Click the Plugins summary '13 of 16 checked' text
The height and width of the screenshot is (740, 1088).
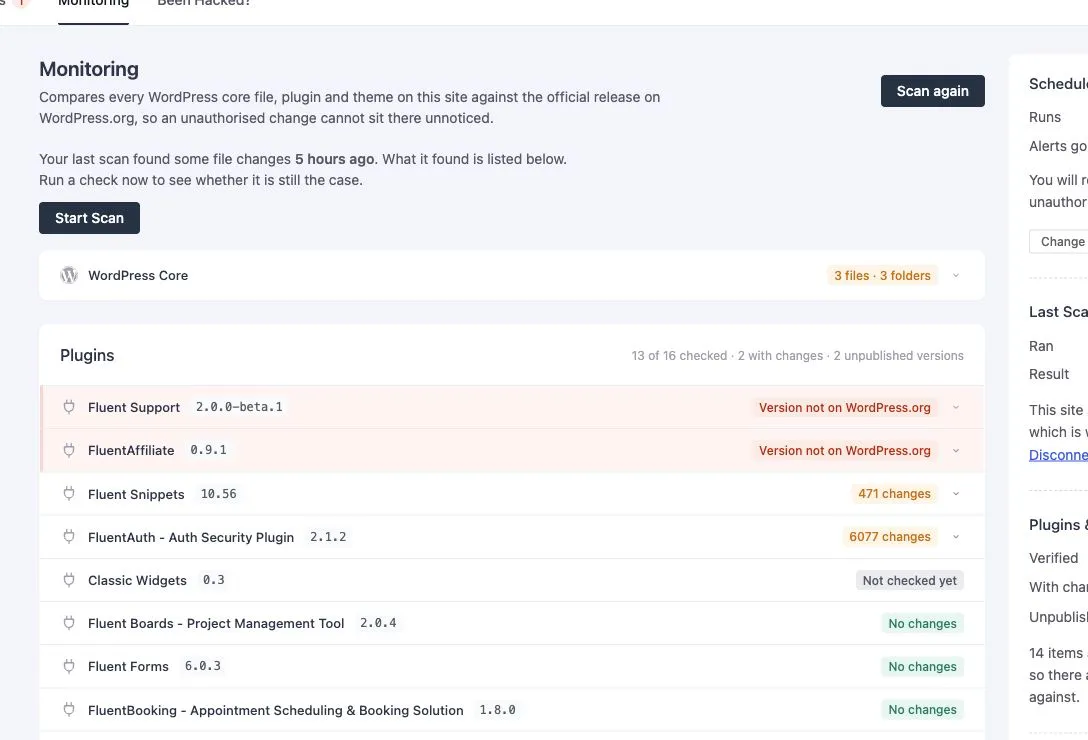tap(679, 355)
